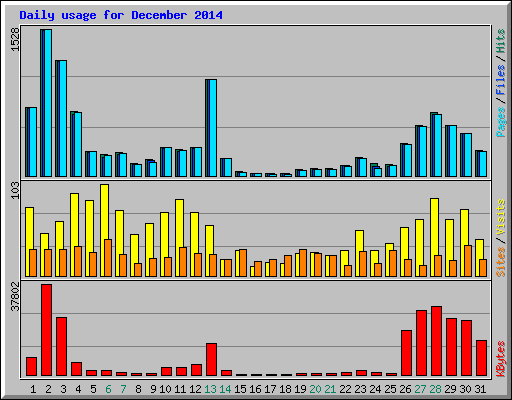Click the Pages legend label
The height and width of the screenshot is (400, 512).
pos(501,122)
